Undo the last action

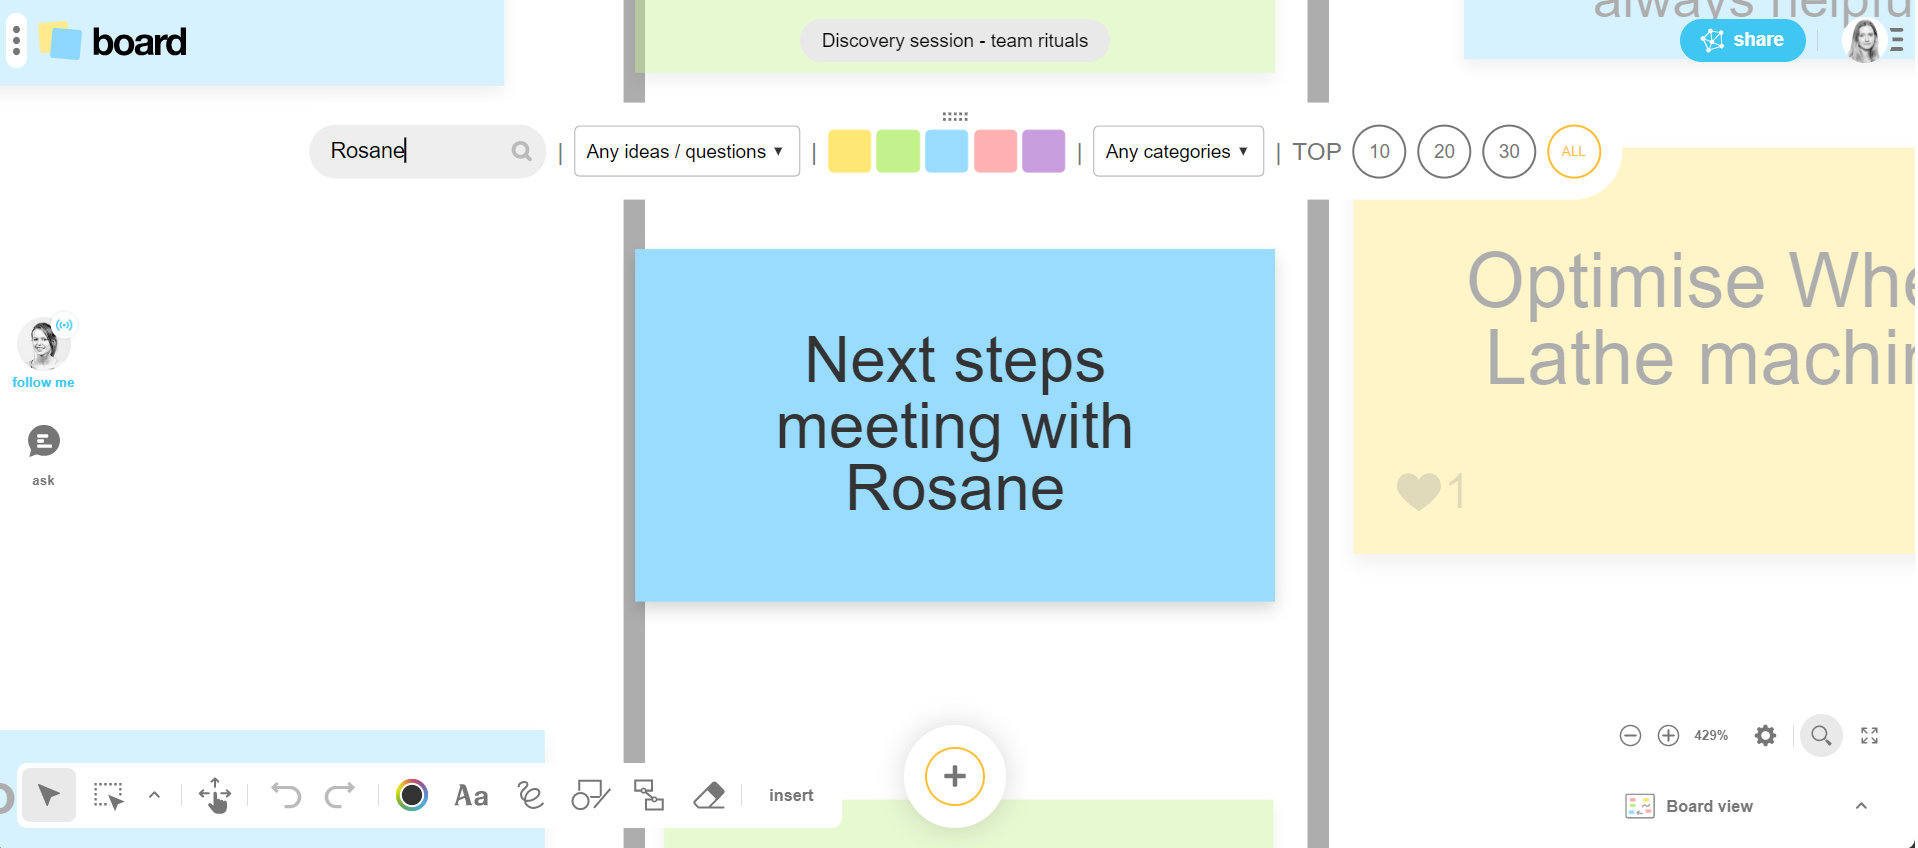(286, 796)
